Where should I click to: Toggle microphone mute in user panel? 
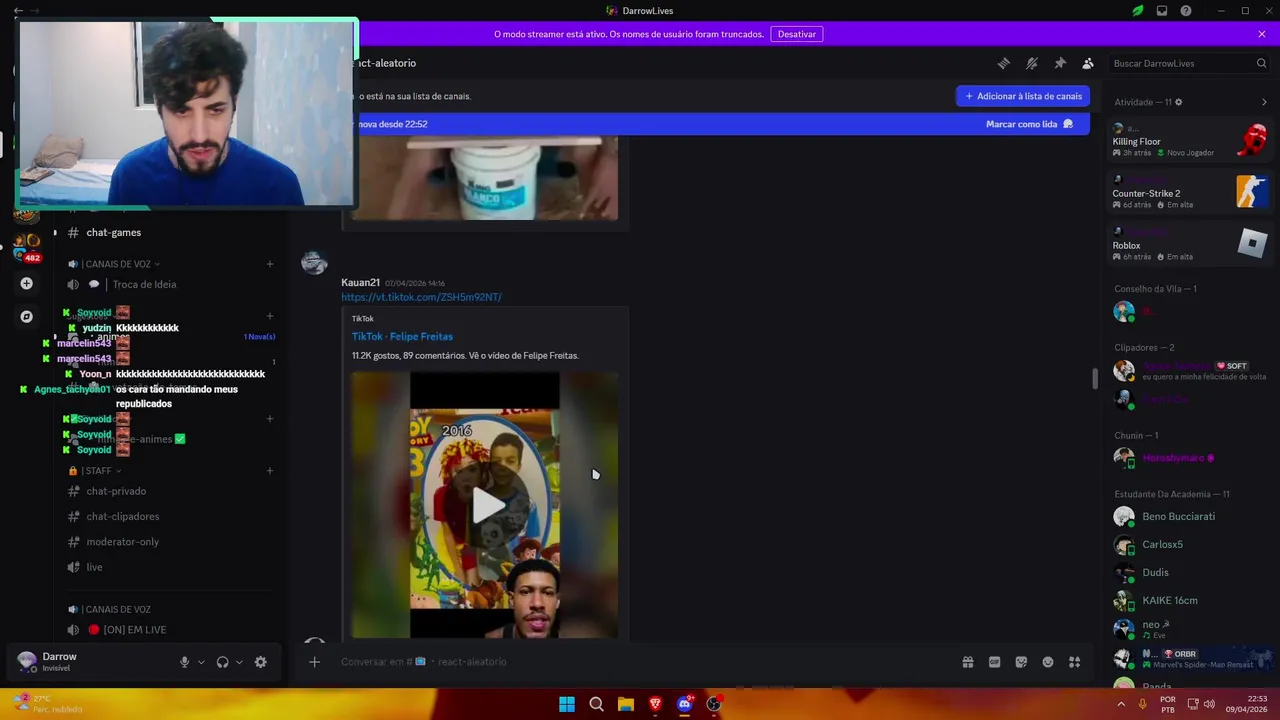pyautogui.click(x=184, y=662)
